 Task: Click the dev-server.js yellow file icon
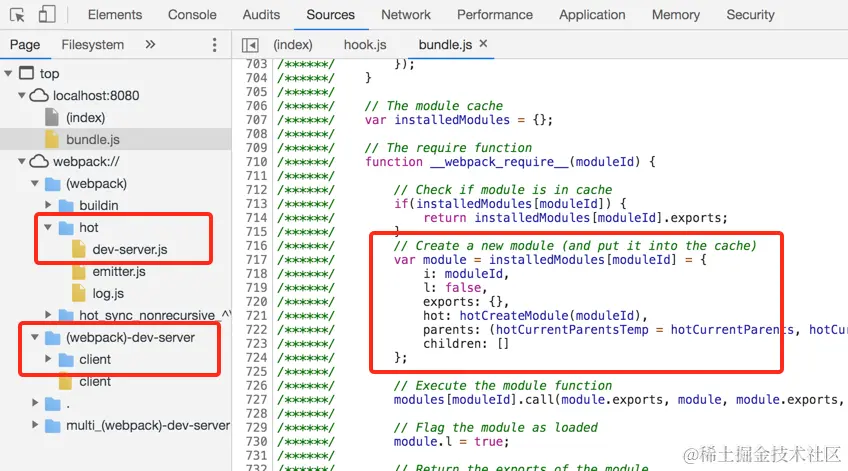point(79,249)
